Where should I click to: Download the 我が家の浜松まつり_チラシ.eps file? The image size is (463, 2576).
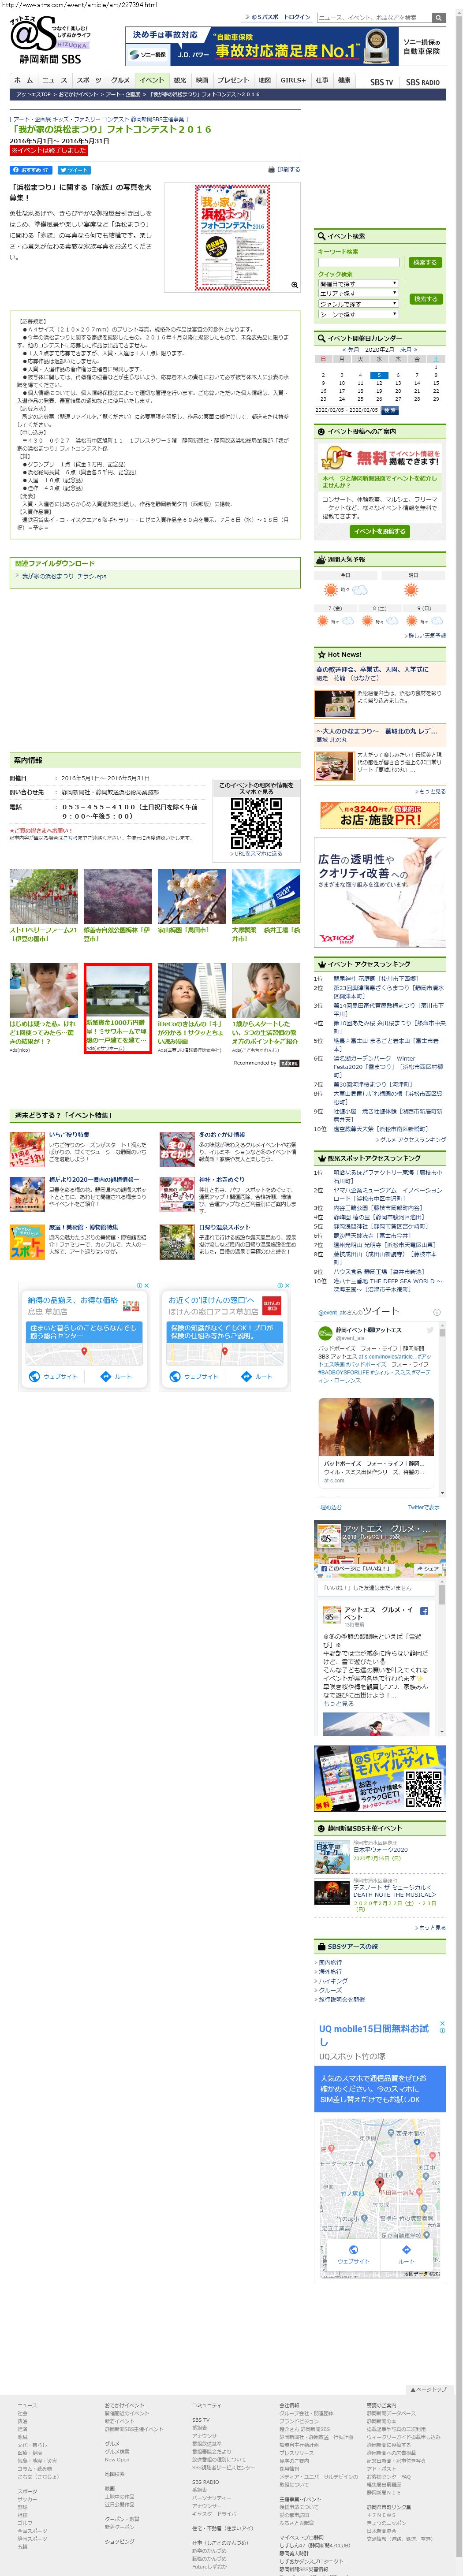[x=64, y=577]
